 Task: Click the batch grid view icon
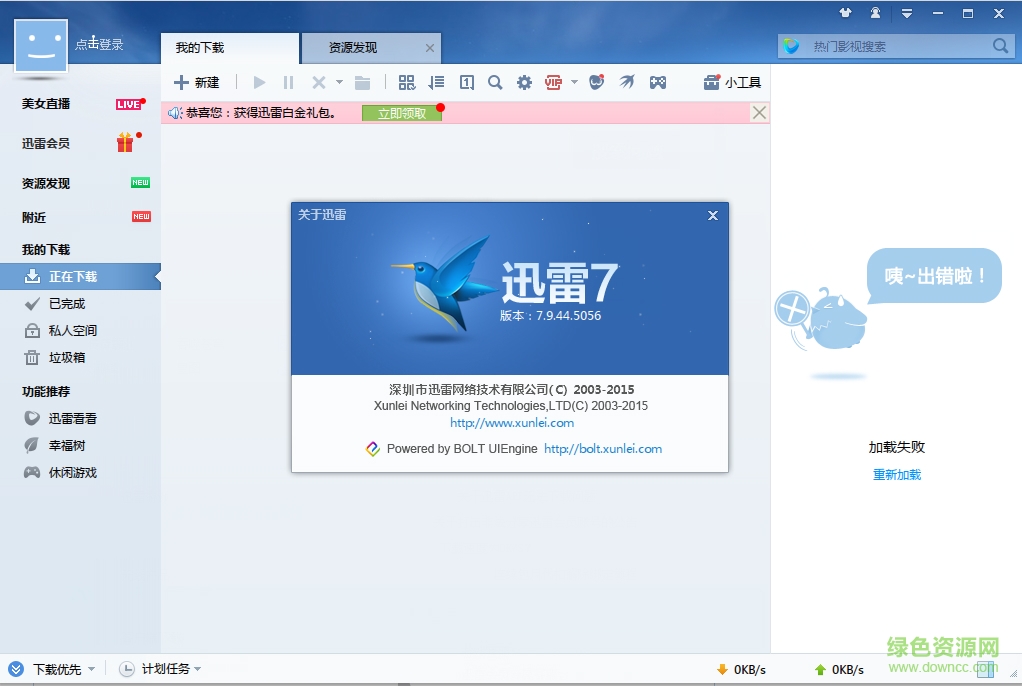coord(407,82)
